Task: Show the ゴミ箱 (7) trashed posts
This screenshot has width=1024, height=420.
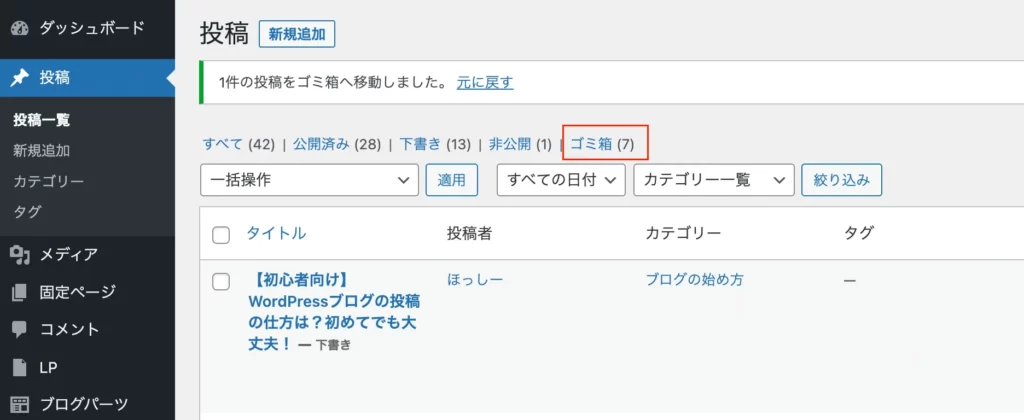Action: (x=602, y=144)
